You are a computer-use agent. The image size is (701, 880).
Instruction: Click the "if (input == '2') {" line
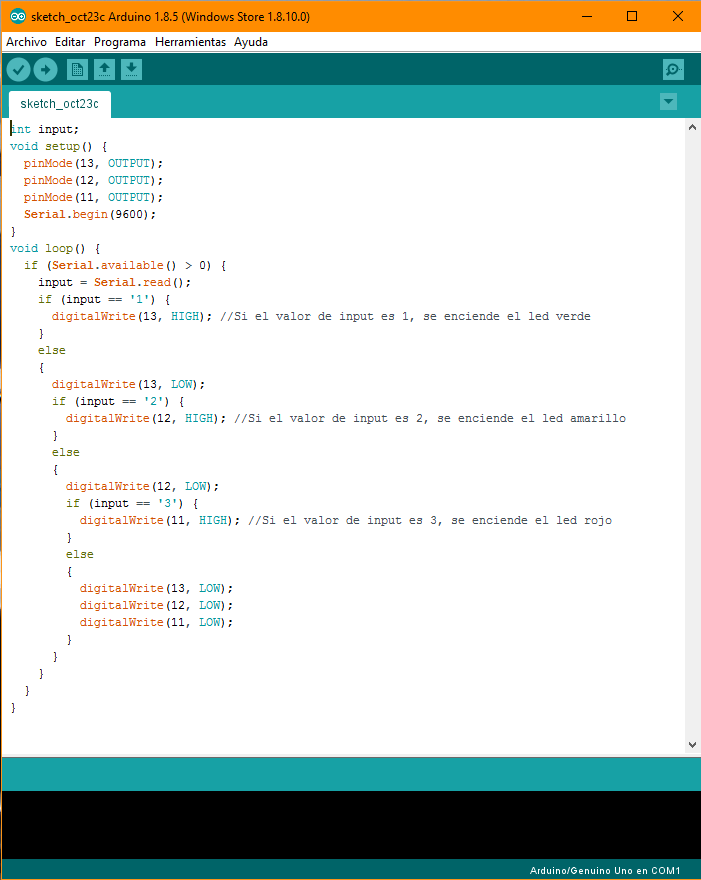[118, 401]
